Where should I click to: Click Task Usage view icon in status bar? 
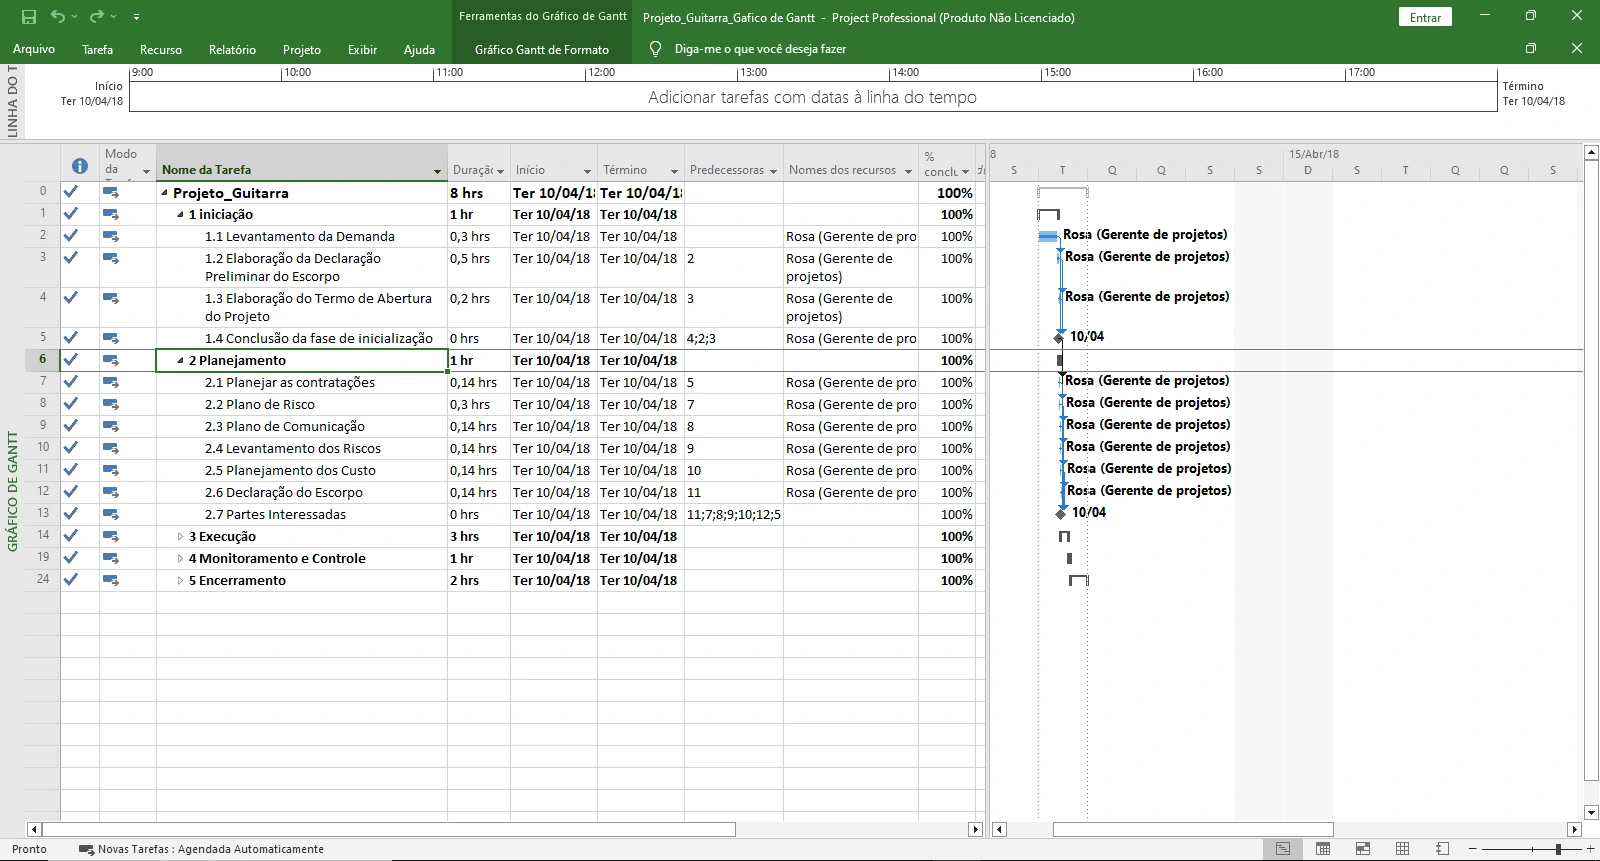[x=1323, y=849]
